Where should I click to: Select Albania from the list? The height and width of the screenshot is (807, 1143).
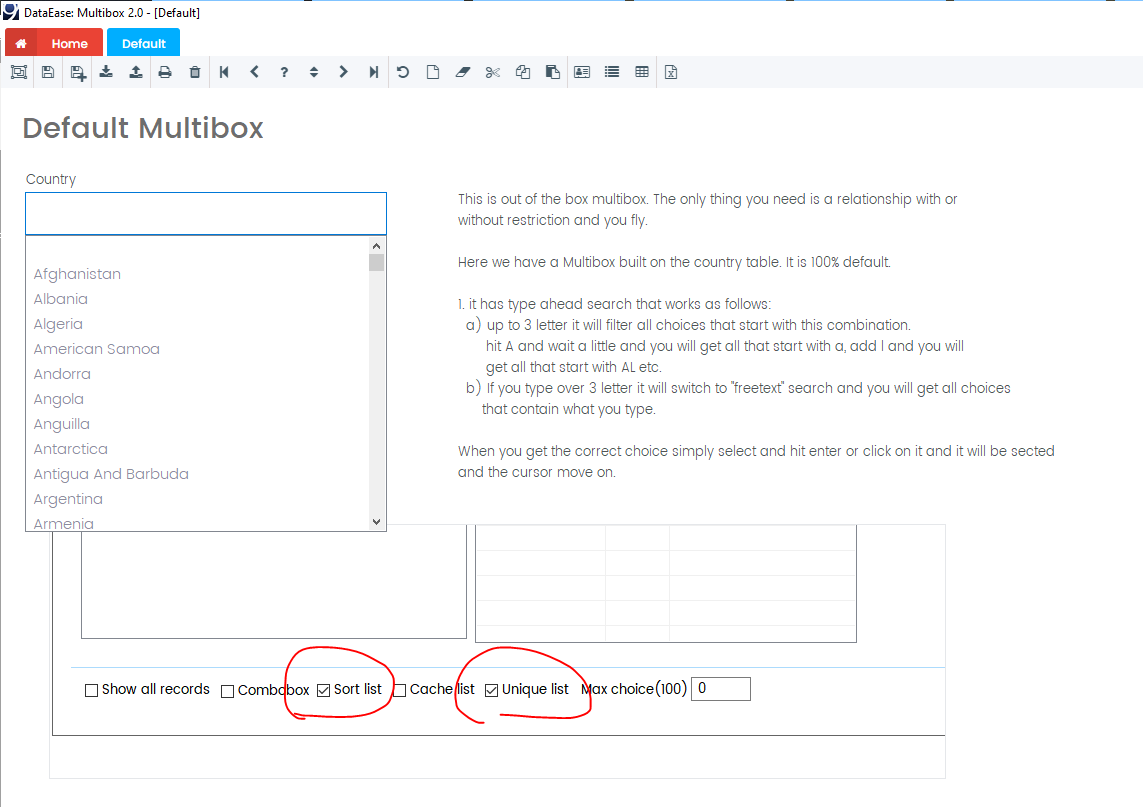pyautogui.click(x=61, y=299)
